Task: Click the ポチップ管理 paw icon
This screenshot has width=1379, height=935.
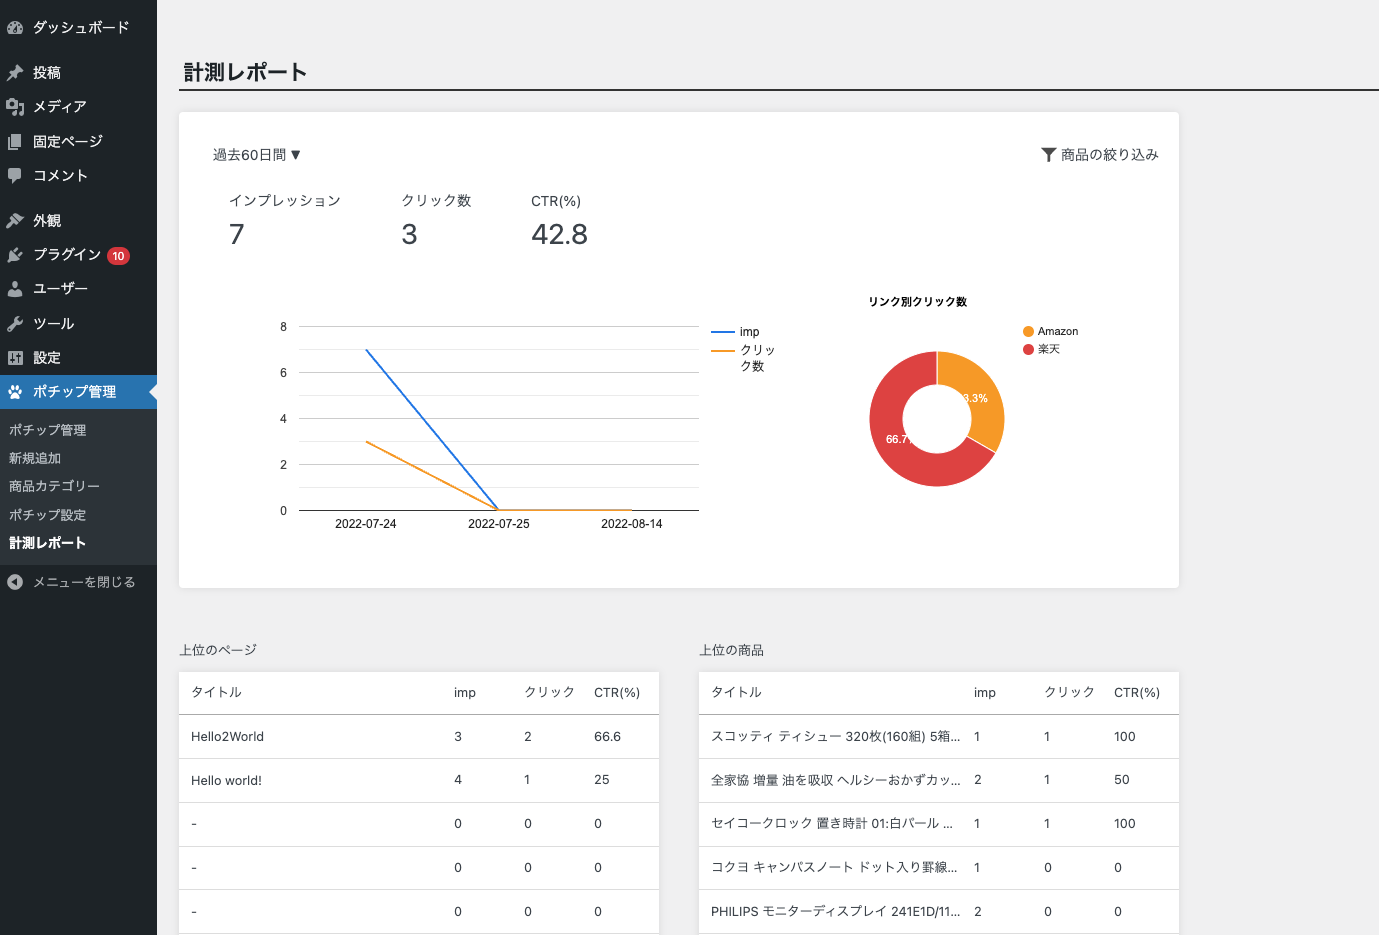Action: pos(15,392)
